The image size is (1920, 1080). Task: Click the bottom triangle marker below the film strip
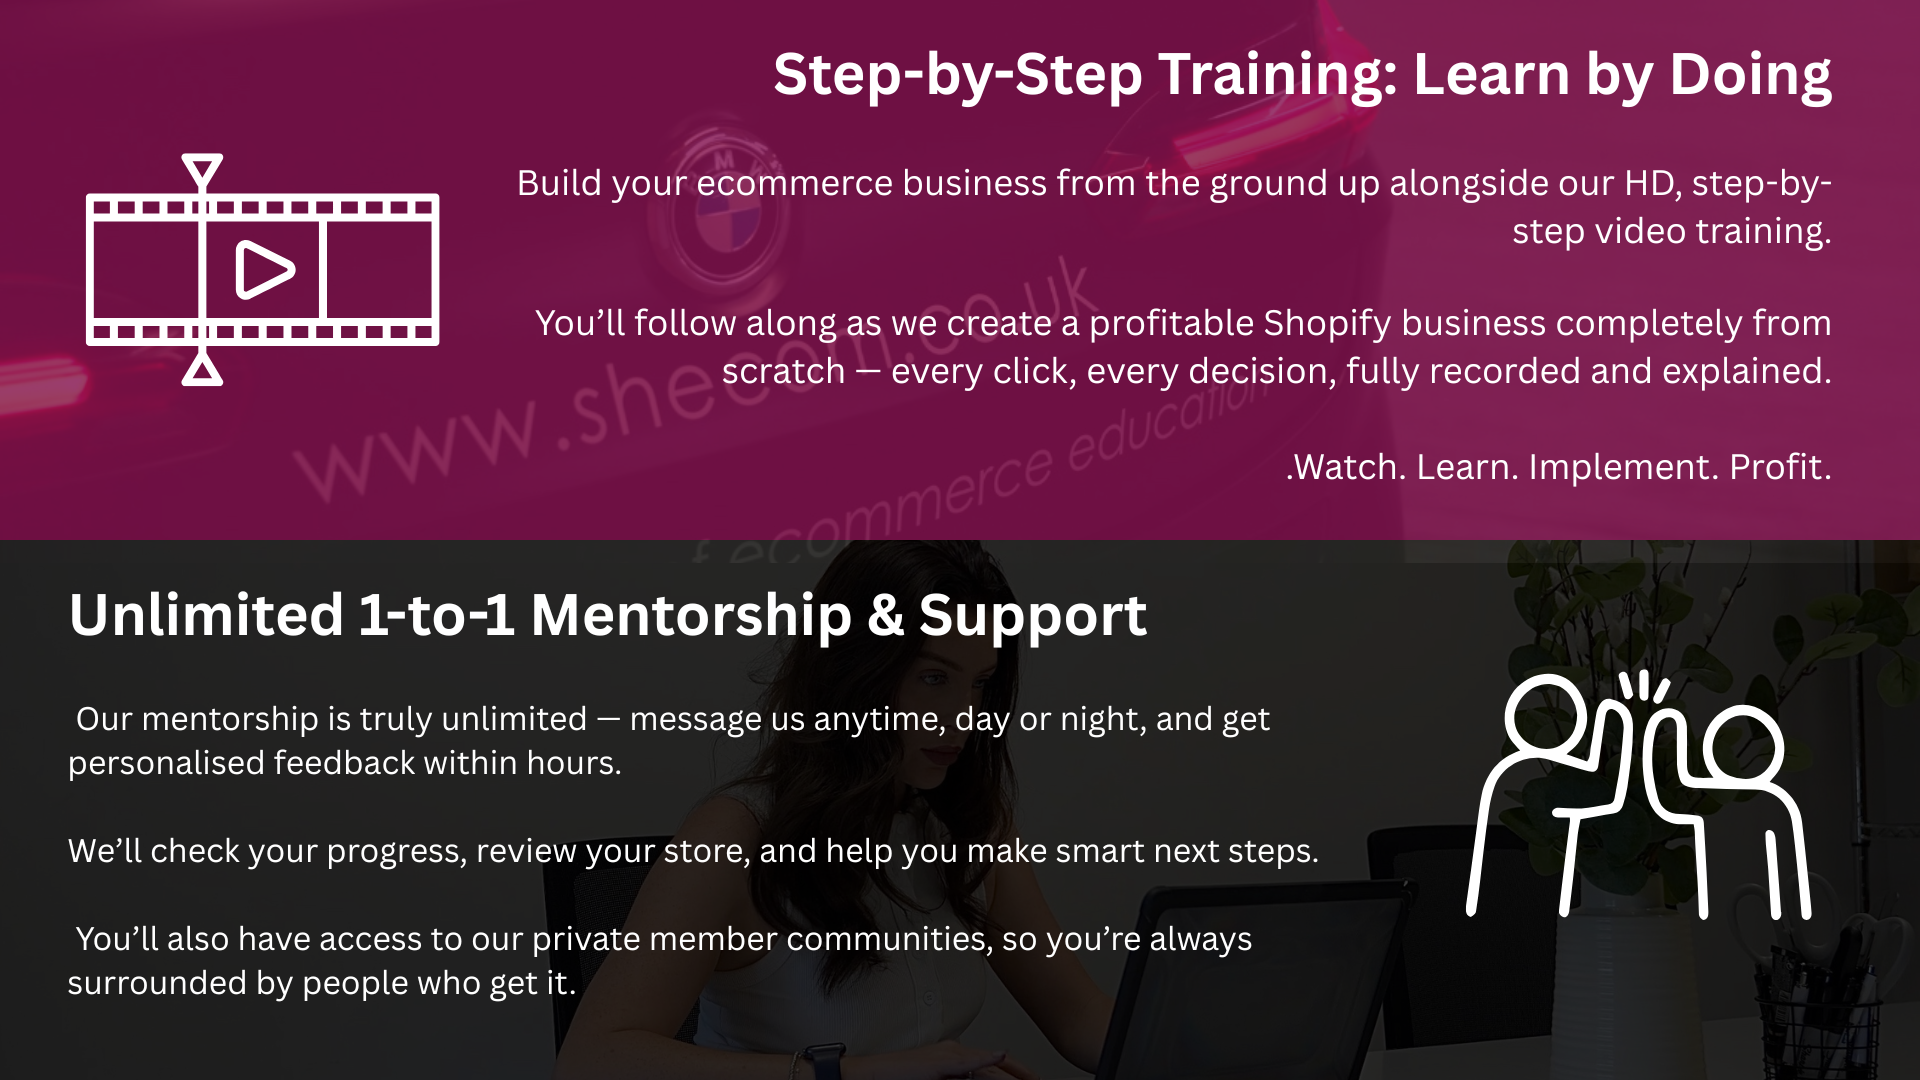(x=202, y=370)
